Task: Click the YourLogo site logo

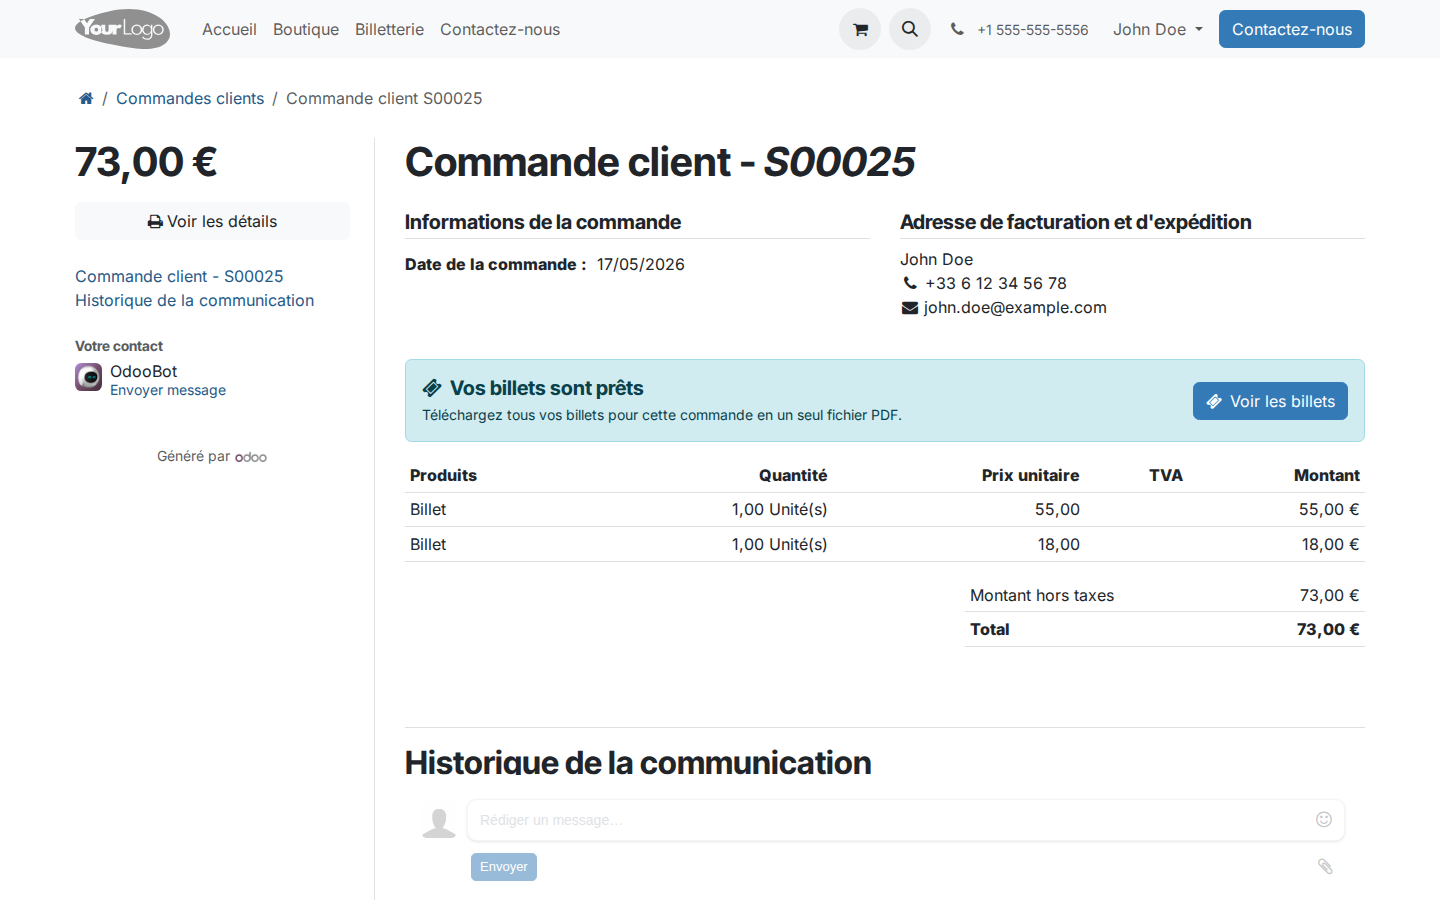Action: (122, 29)
